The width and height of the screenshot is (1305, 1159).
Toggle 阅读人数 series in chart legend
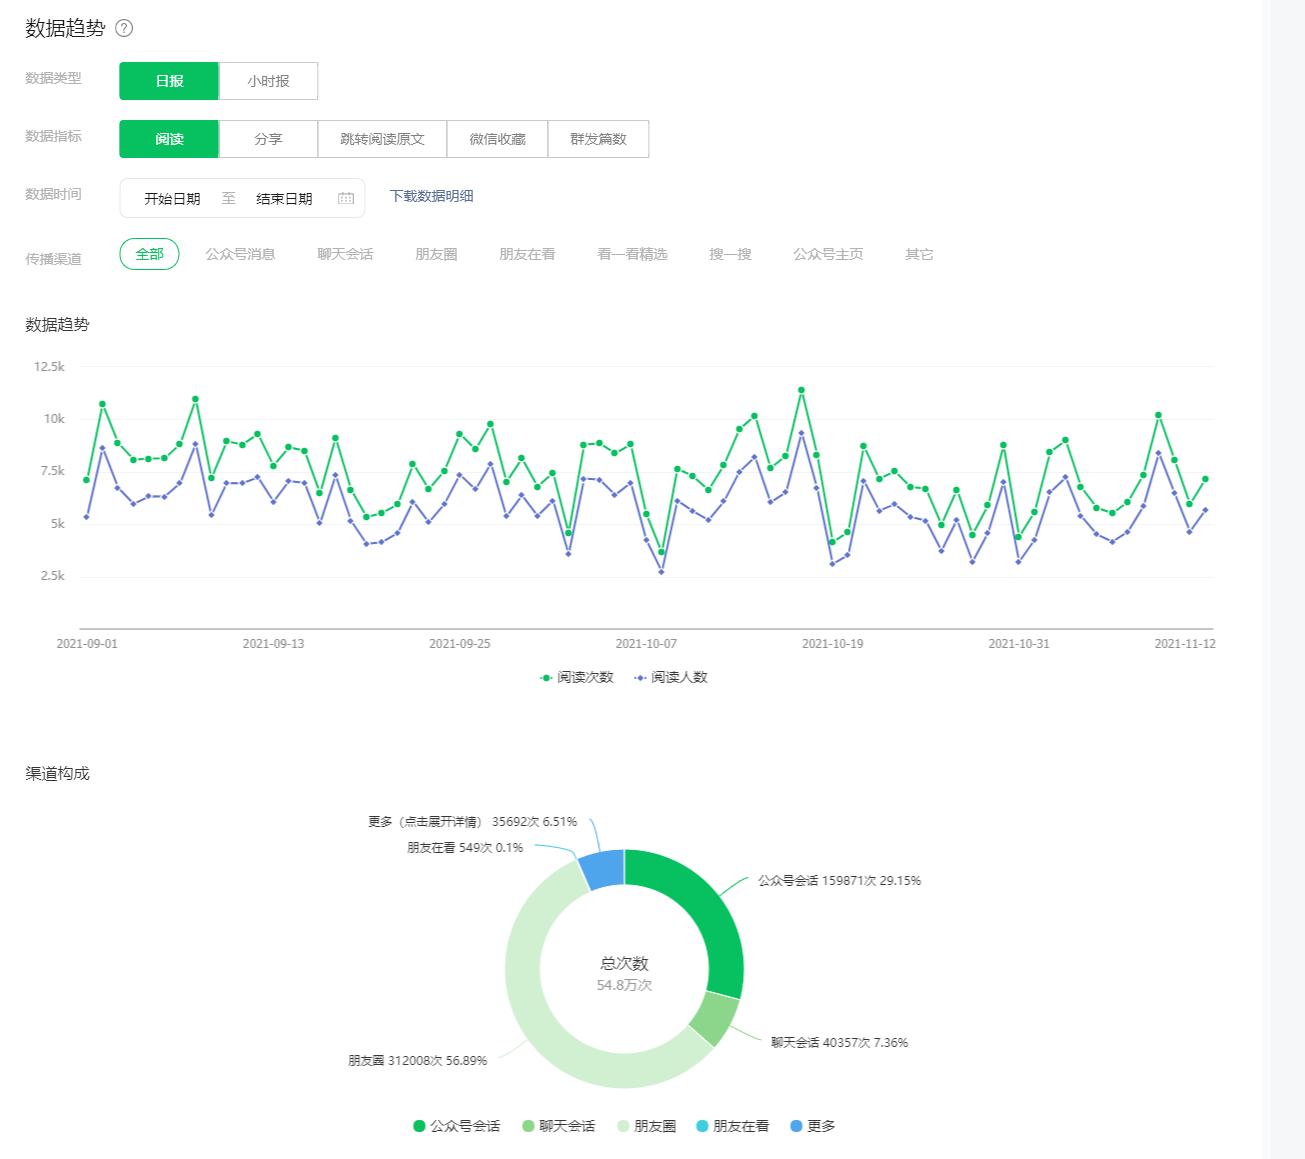(671, 678)
